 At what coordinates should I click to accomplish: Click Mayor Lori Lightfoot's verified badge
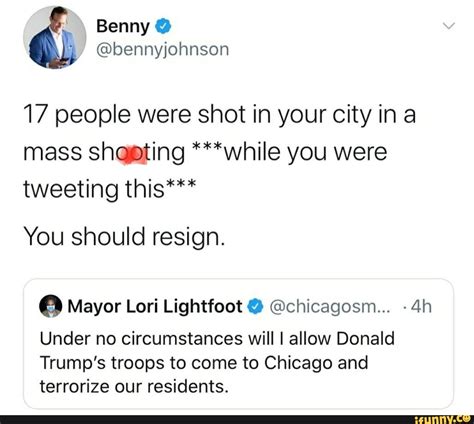(x=255, y=307)
